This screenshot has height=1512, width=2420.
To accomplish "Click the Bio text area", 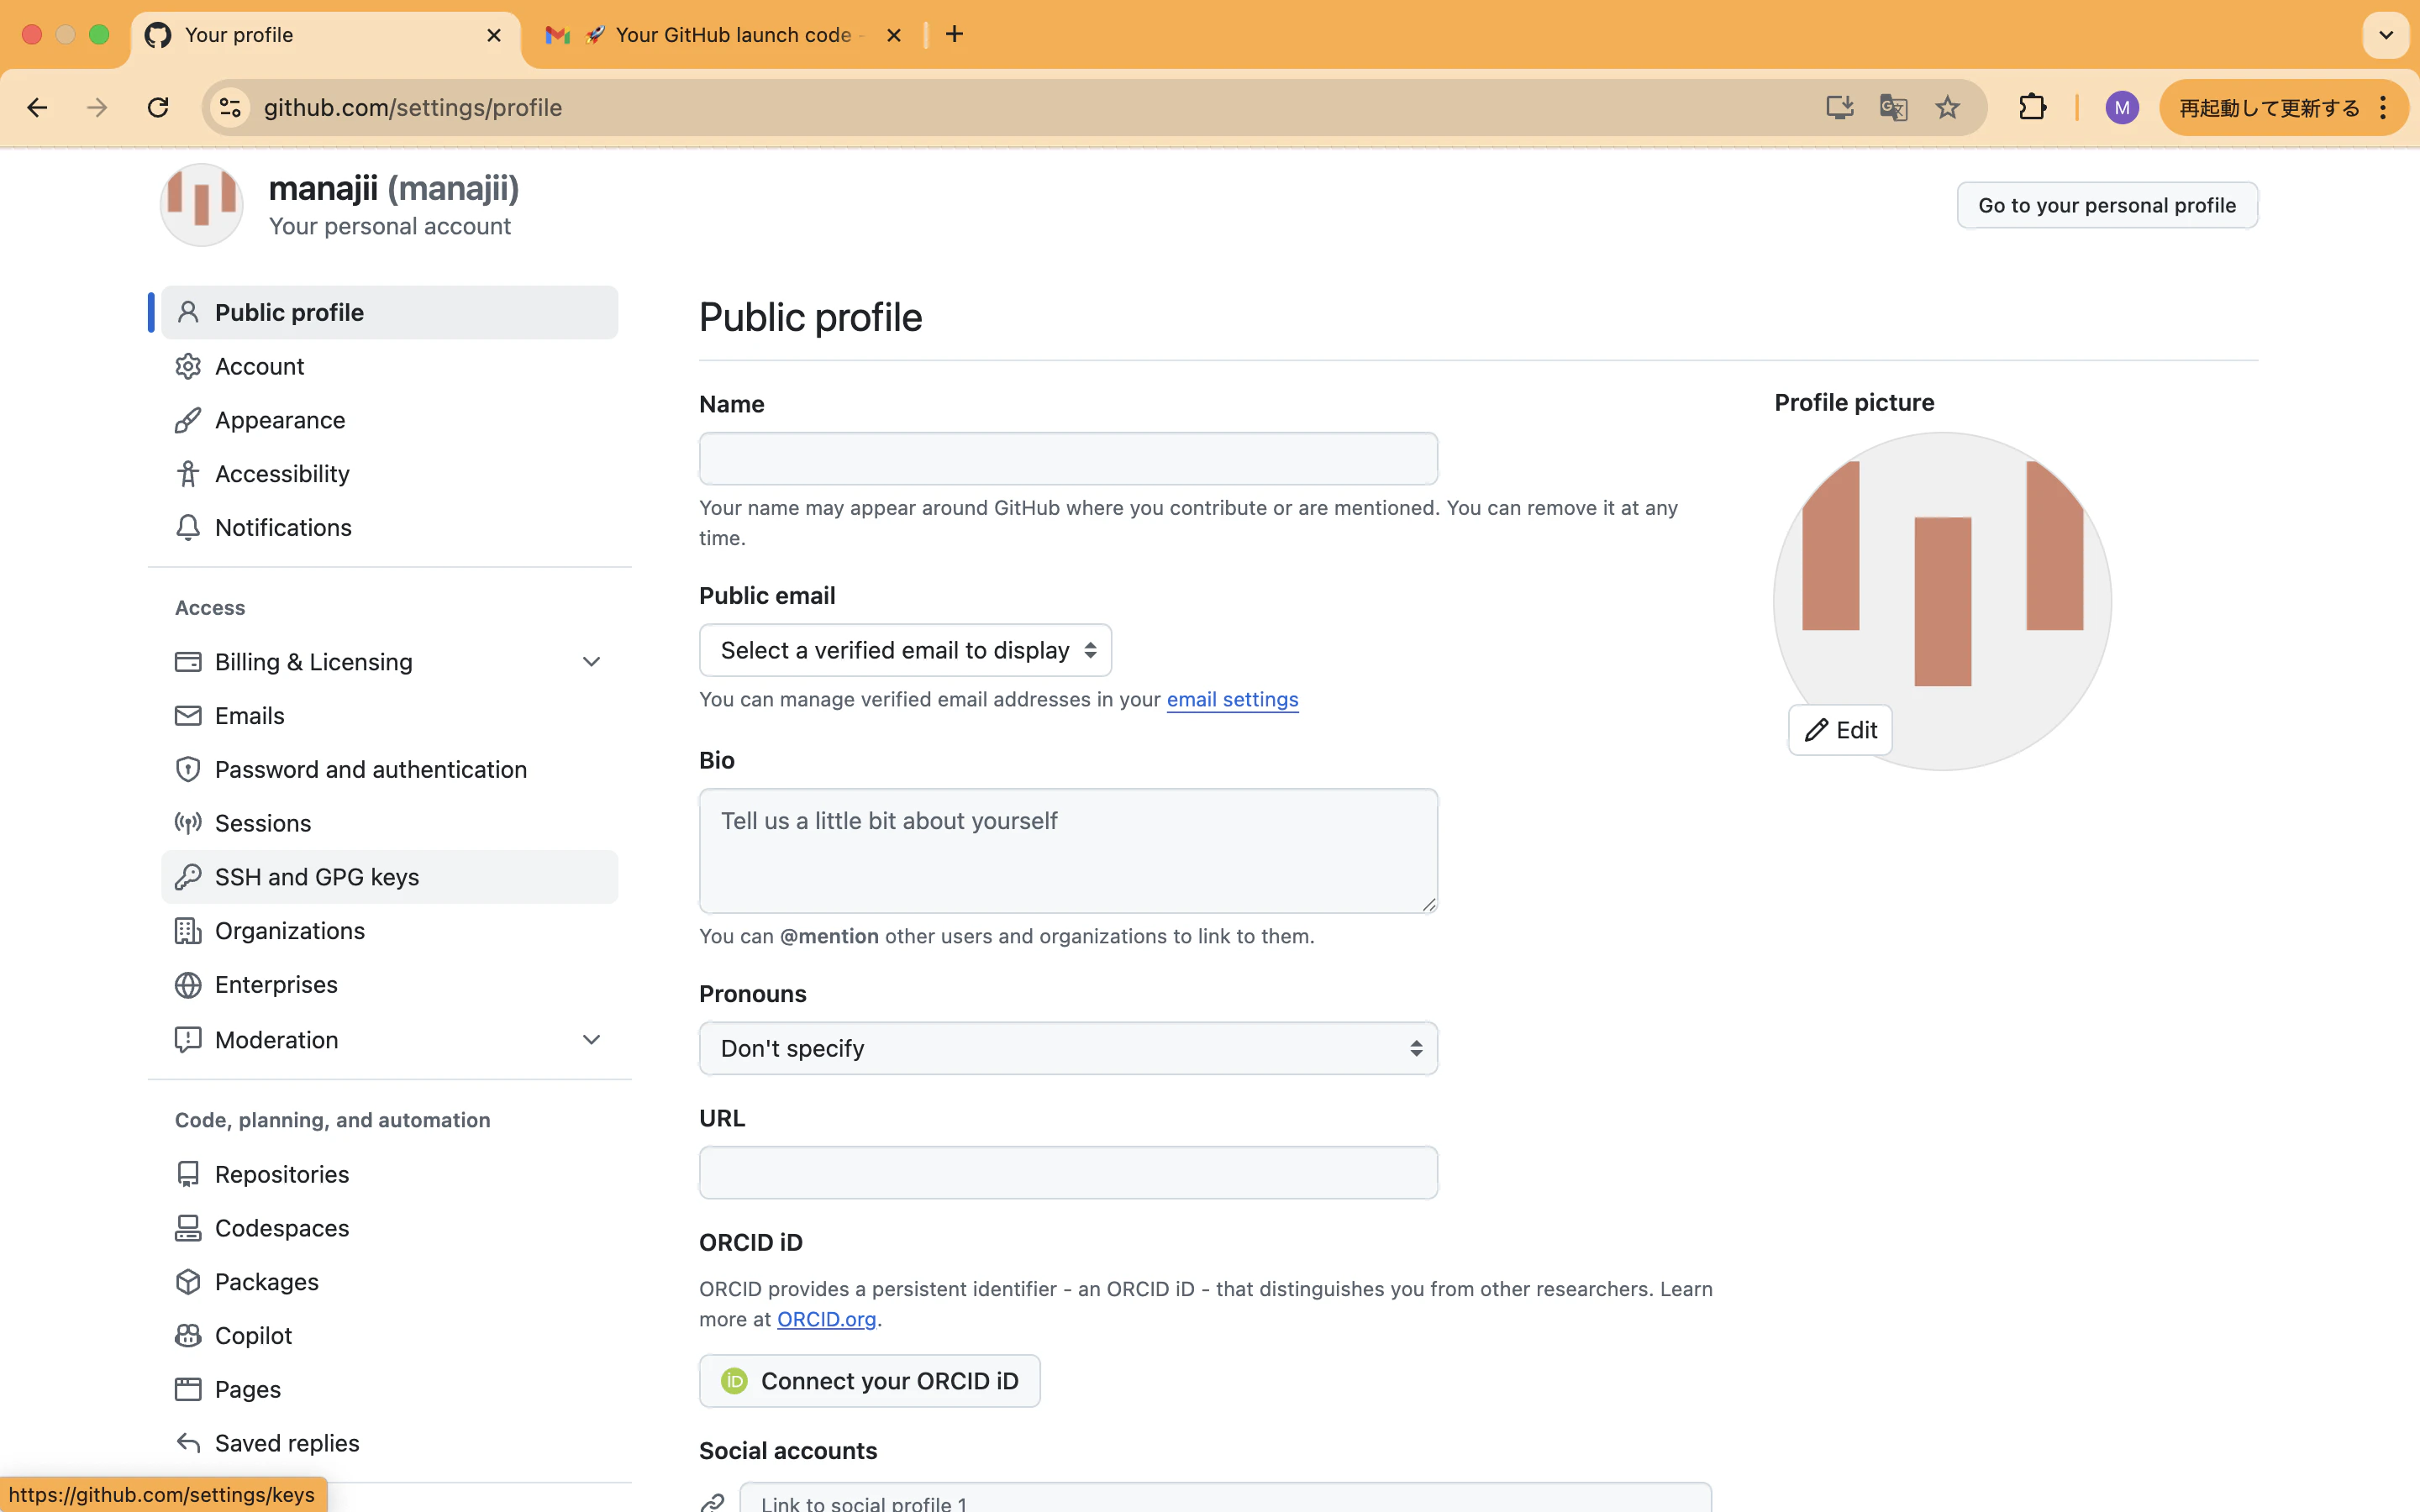I will 1068,851.
